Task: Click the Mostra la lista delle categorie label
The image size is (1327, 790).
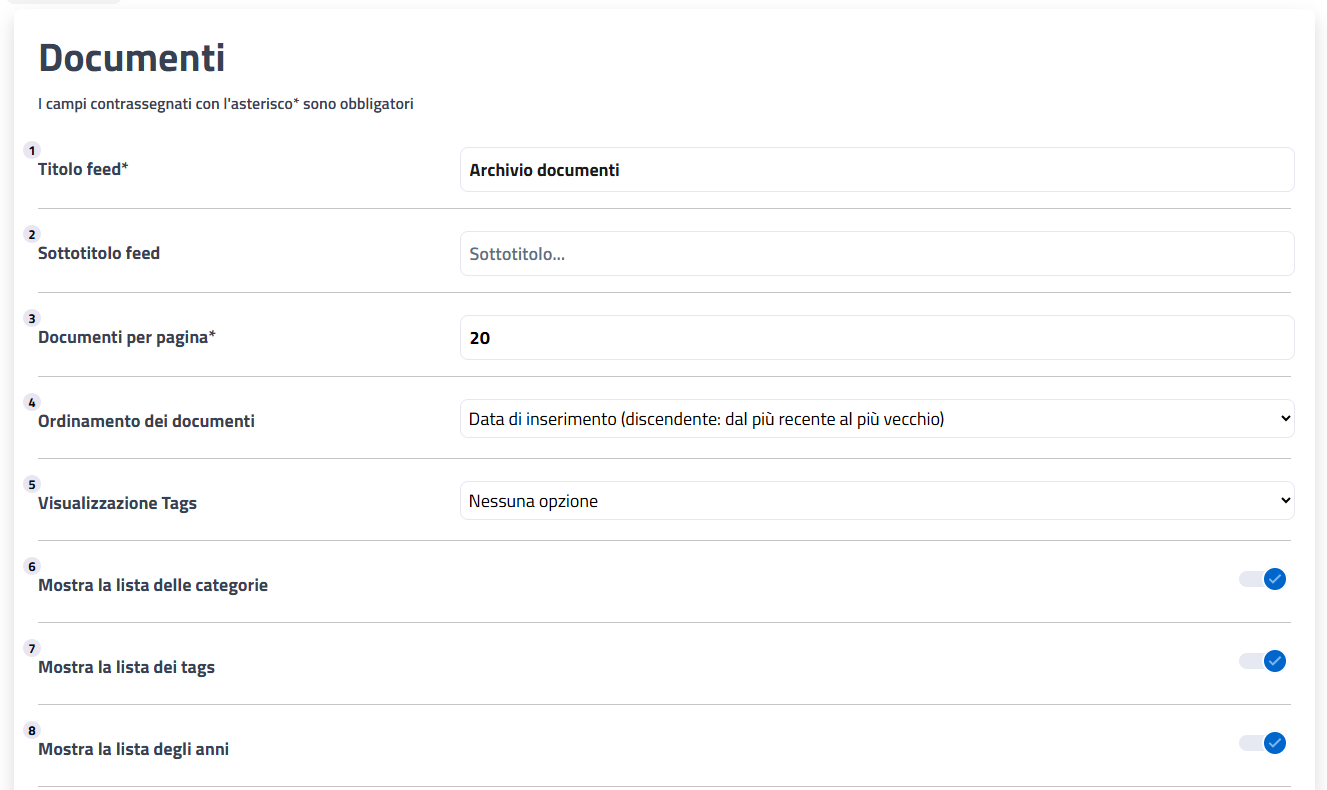Action: (x=153, y=585)
